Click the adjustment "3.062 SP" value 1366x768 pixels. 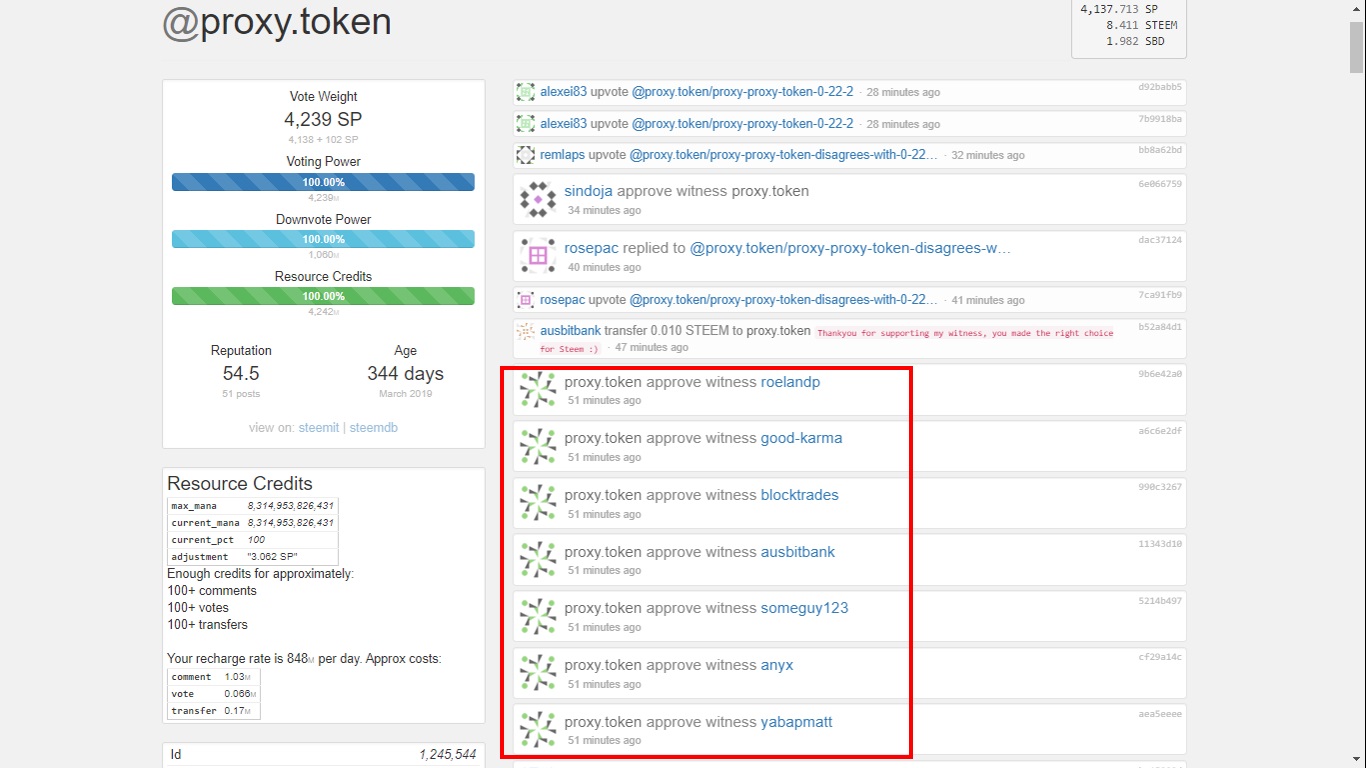pyautogui.click(x=272, y=556)
